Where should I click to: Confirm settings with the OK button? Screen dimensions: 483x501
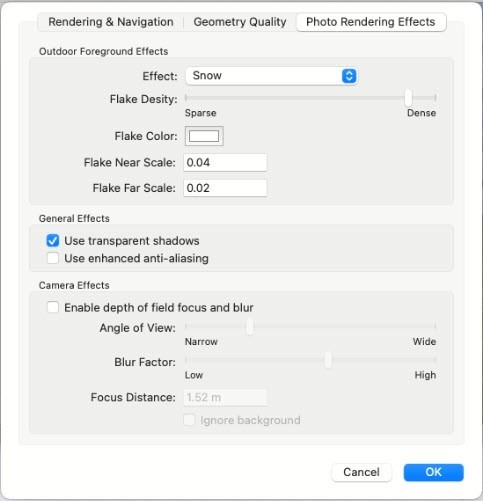[x=433, y=472]
